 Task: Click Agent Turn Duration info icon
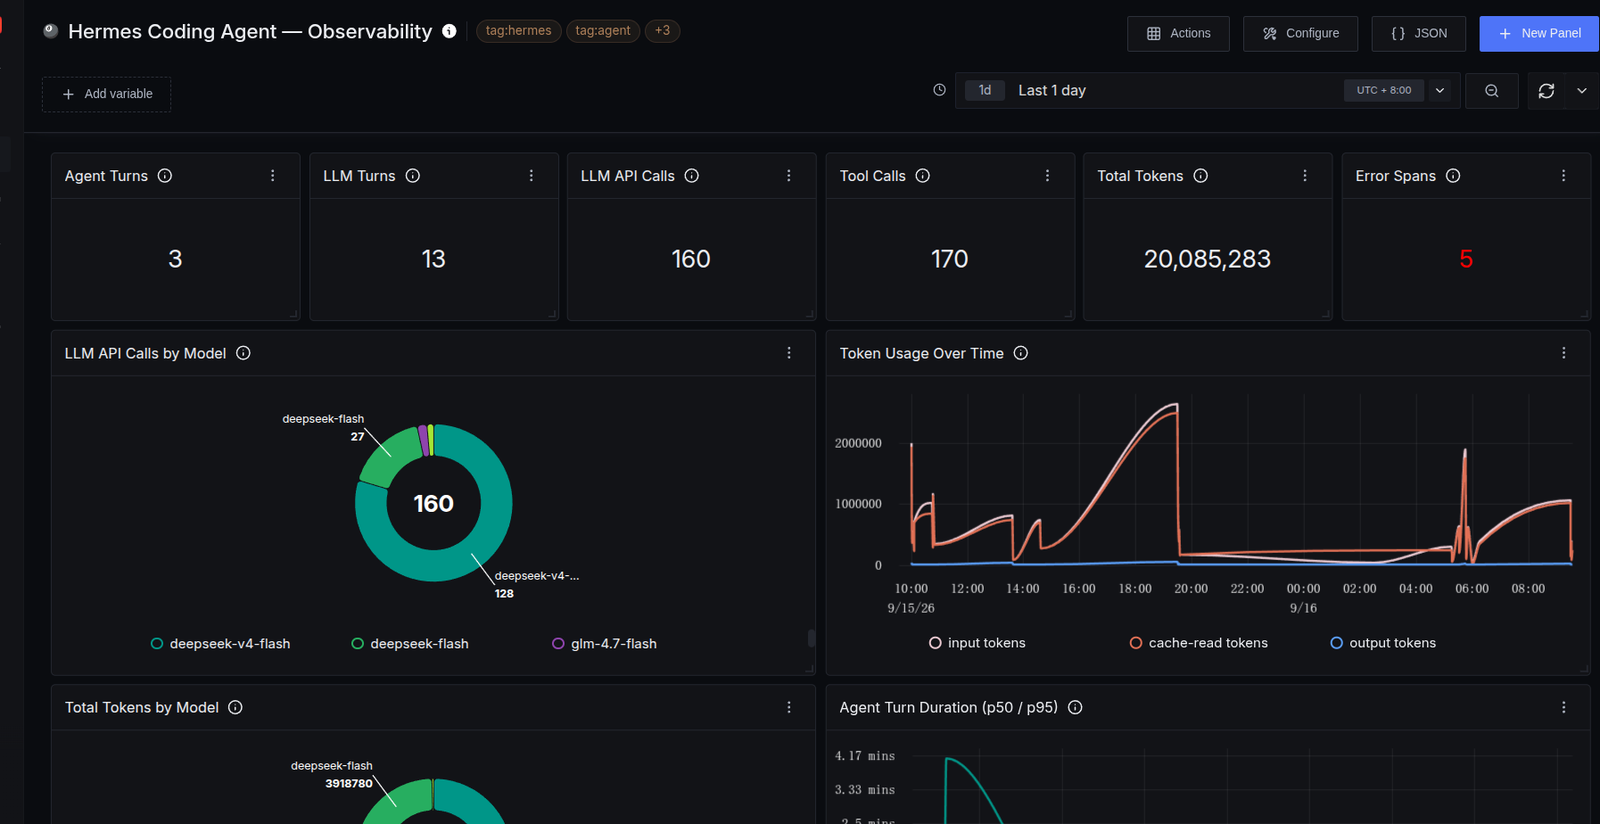1075,707
